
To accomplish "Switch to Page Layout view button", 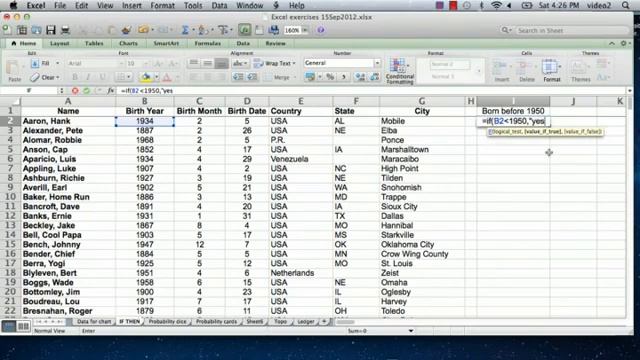I will (23, 326).
